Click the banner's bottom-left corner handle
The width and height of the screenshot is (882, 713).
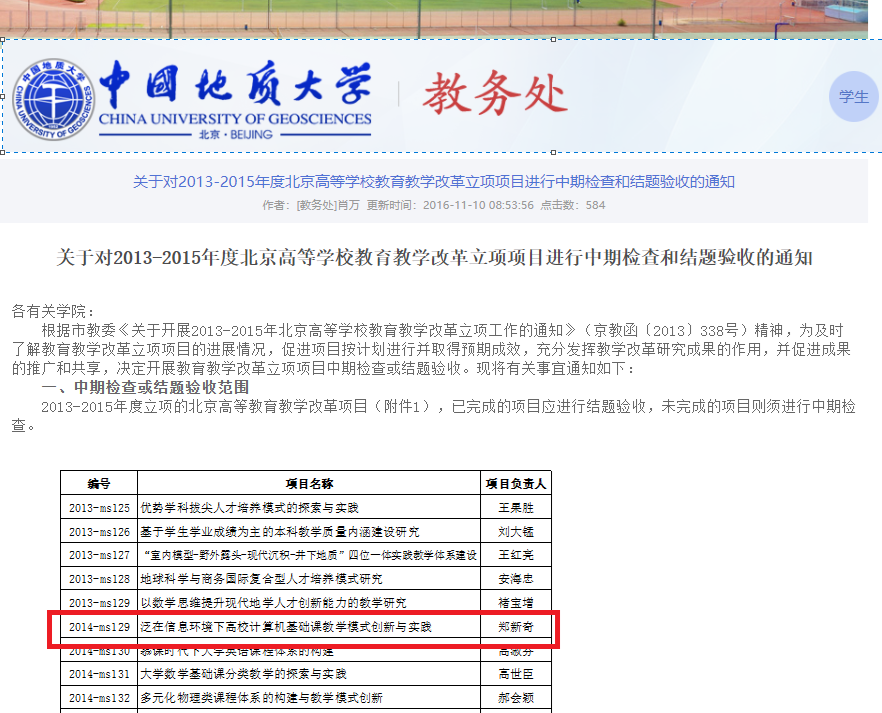(3, 153)
